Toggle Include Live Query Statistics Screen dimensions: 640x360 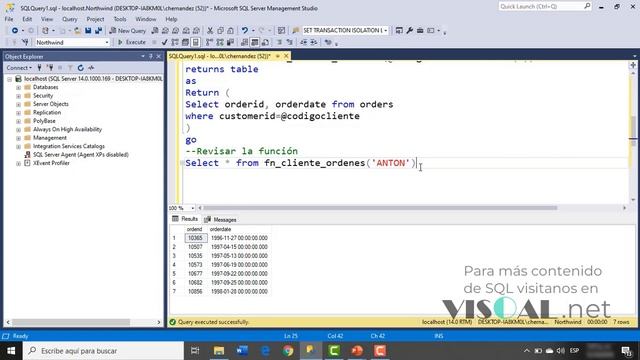pyautogui.click(x=220, y=42)
